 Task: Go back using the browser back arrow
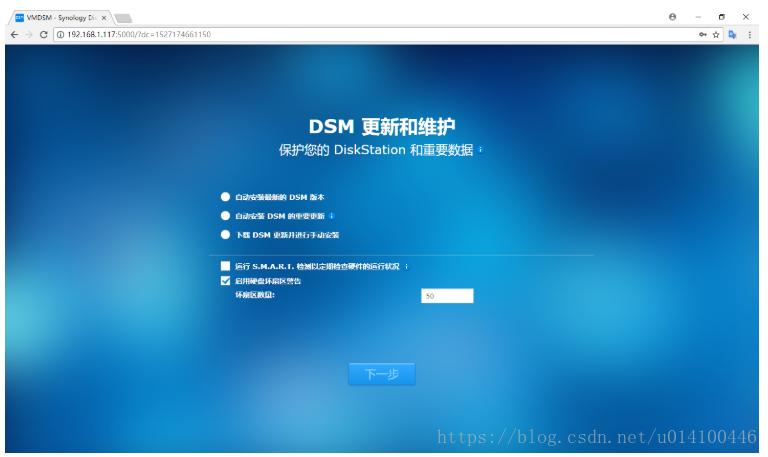click(14, 35)
